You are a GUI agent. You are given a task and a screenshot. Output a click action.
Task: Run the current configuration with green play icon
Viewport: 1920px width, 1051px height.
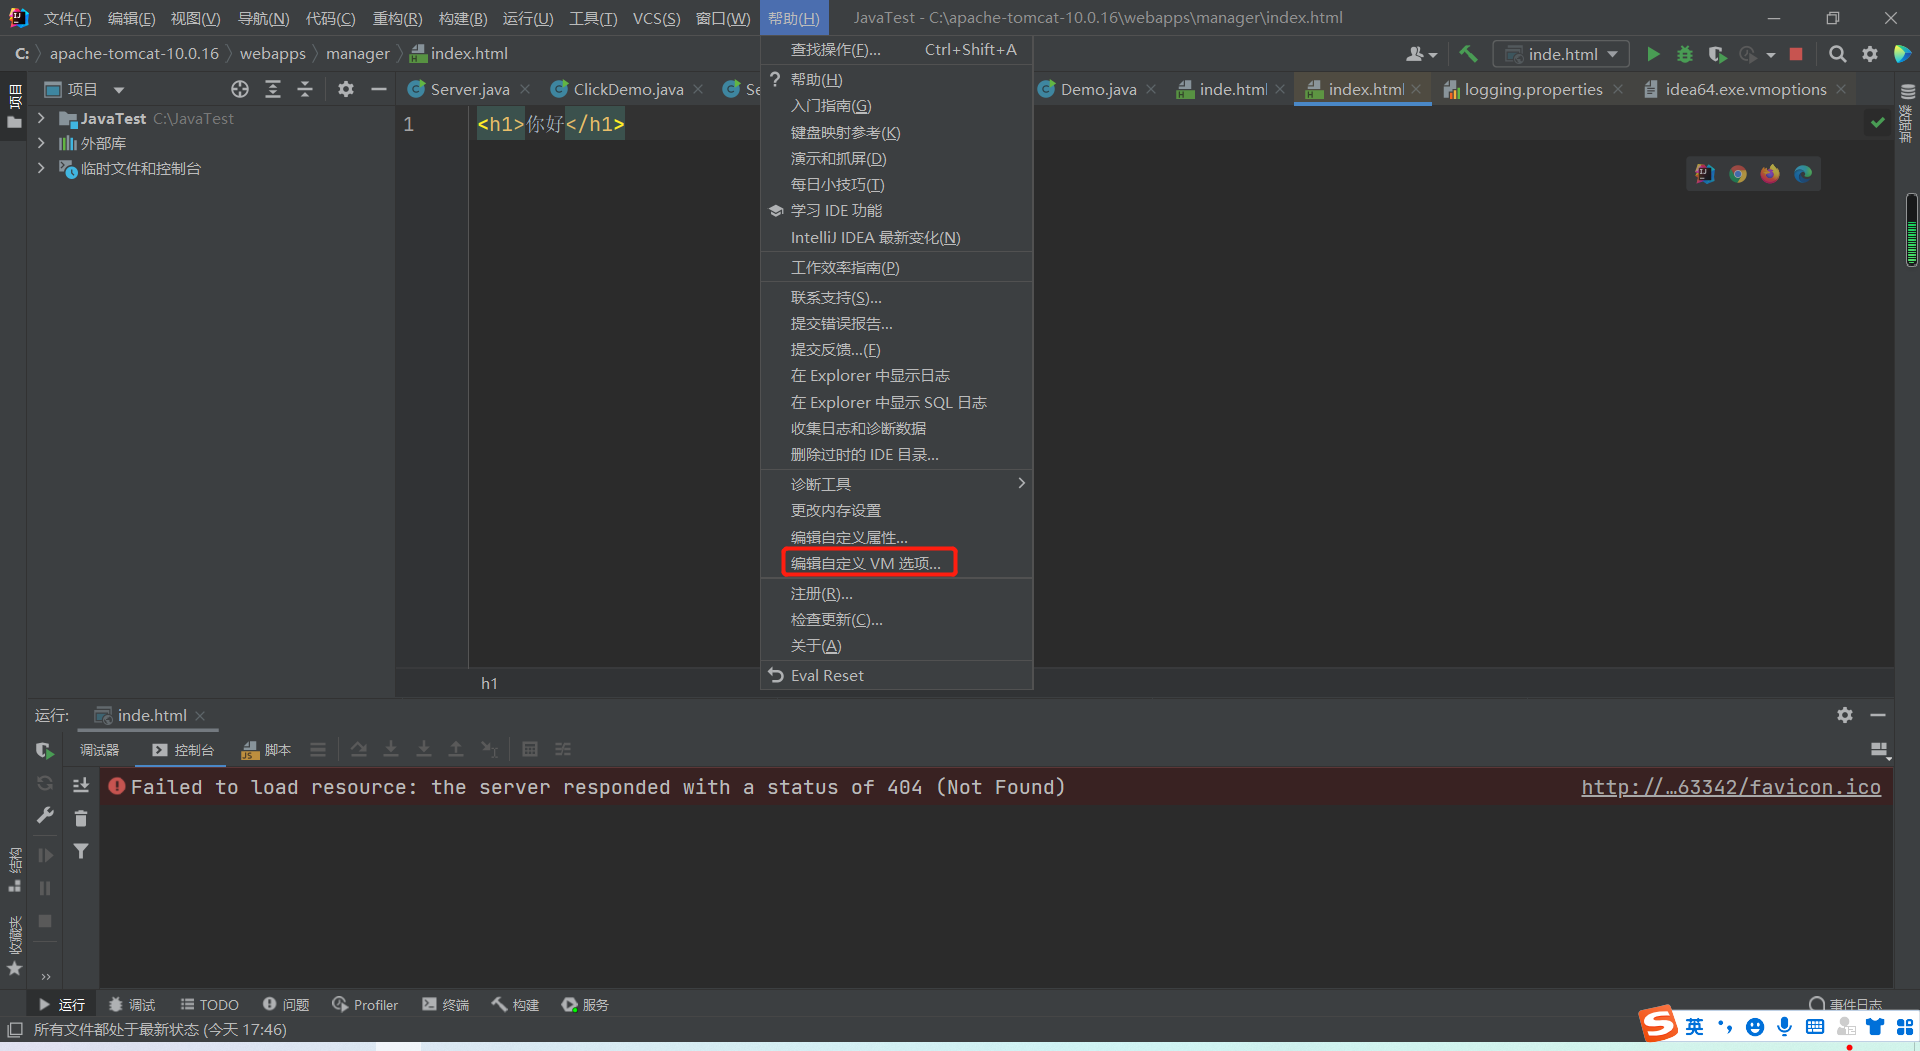(x=1654, y=54)
